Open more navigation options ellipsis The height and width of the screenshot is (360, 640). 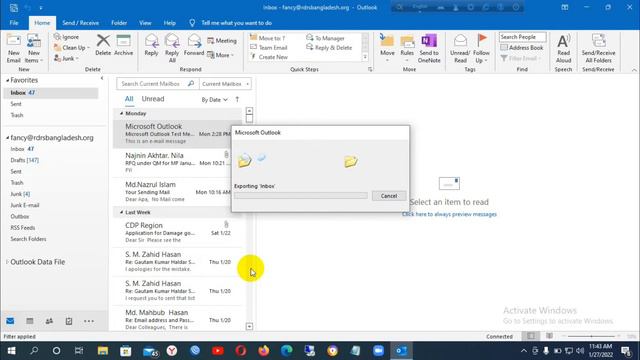[89, 321]
